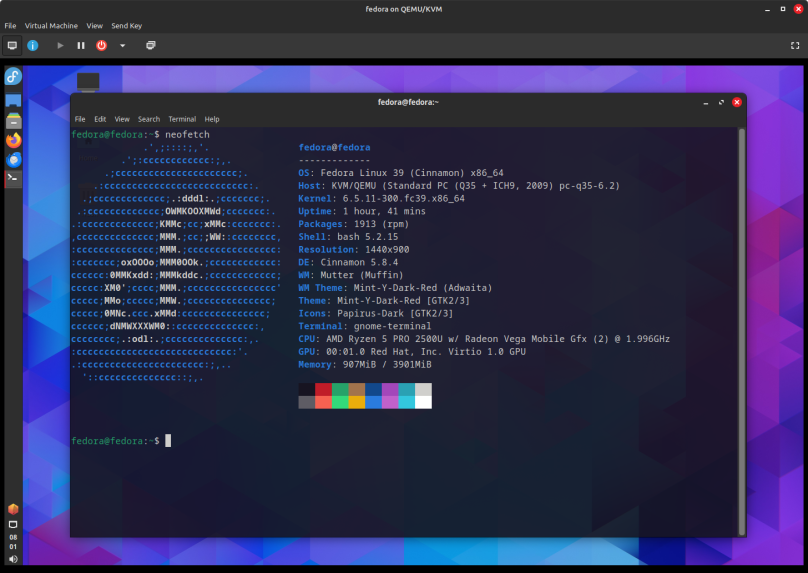Click the 'fedora on QEMU/KVM' title bar
The height and width of the screenshot is (573, 808).
[403, 9]
